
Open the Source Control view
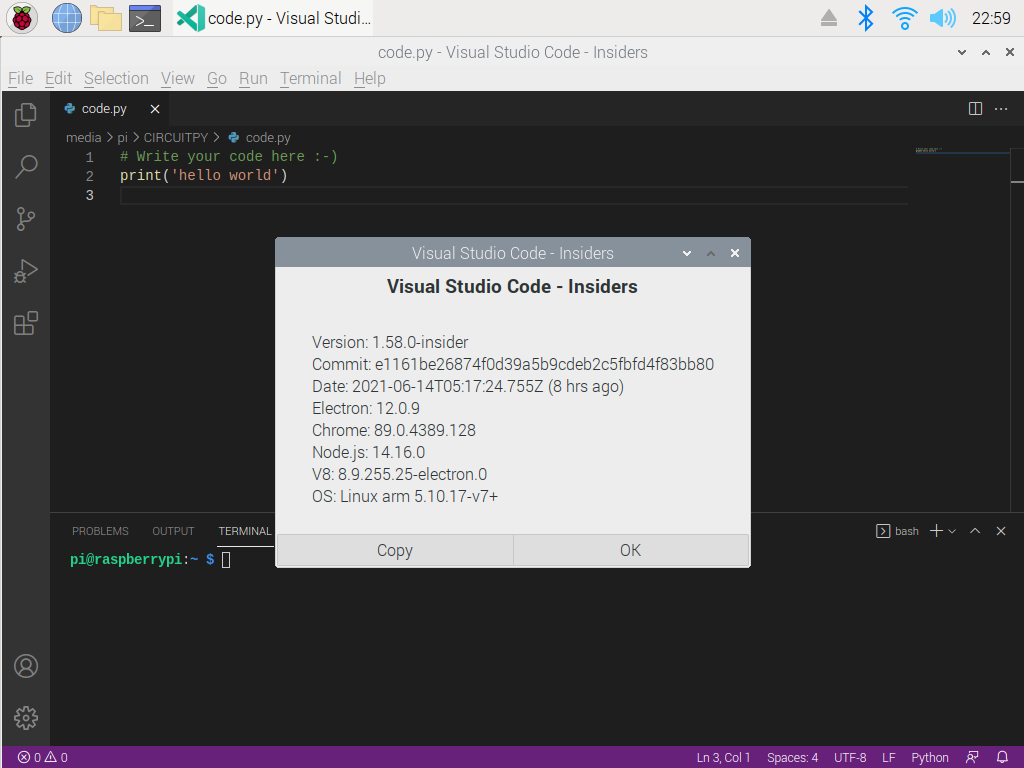[x=25, y=219]
